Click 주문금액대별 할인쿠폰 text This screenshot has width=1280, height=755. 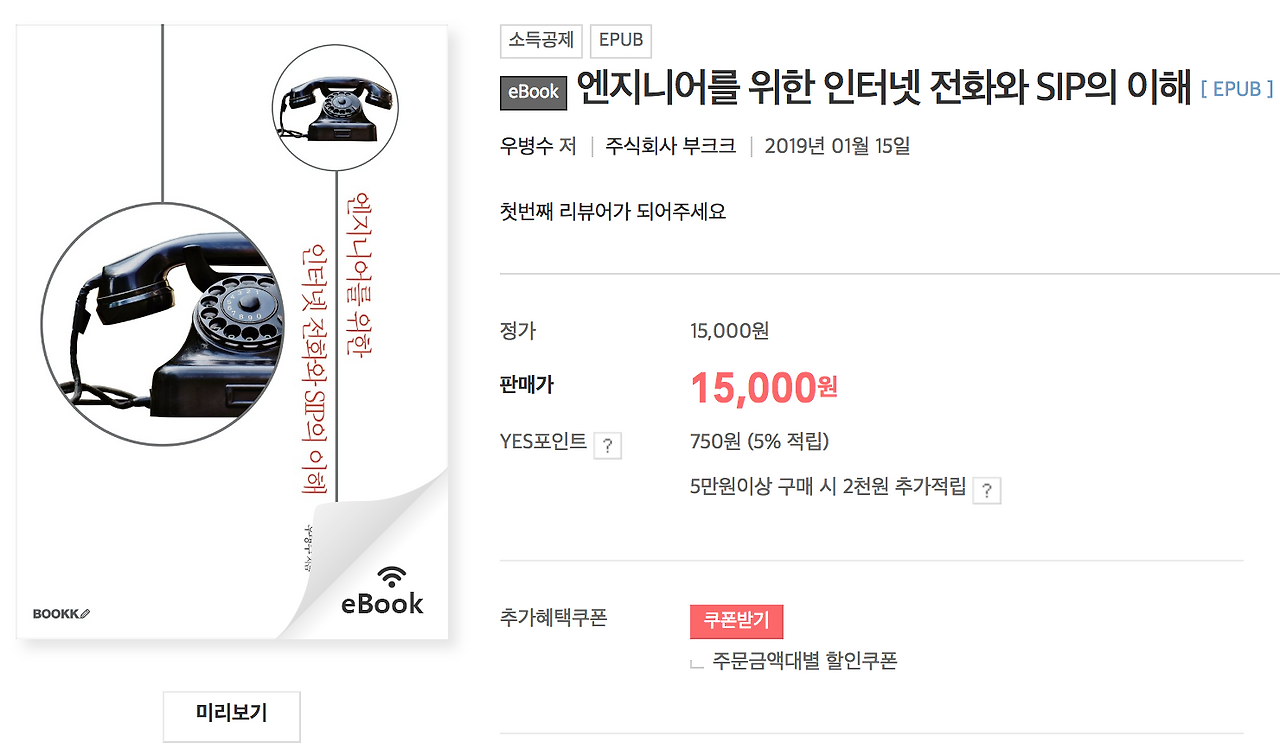coord(805,661)
